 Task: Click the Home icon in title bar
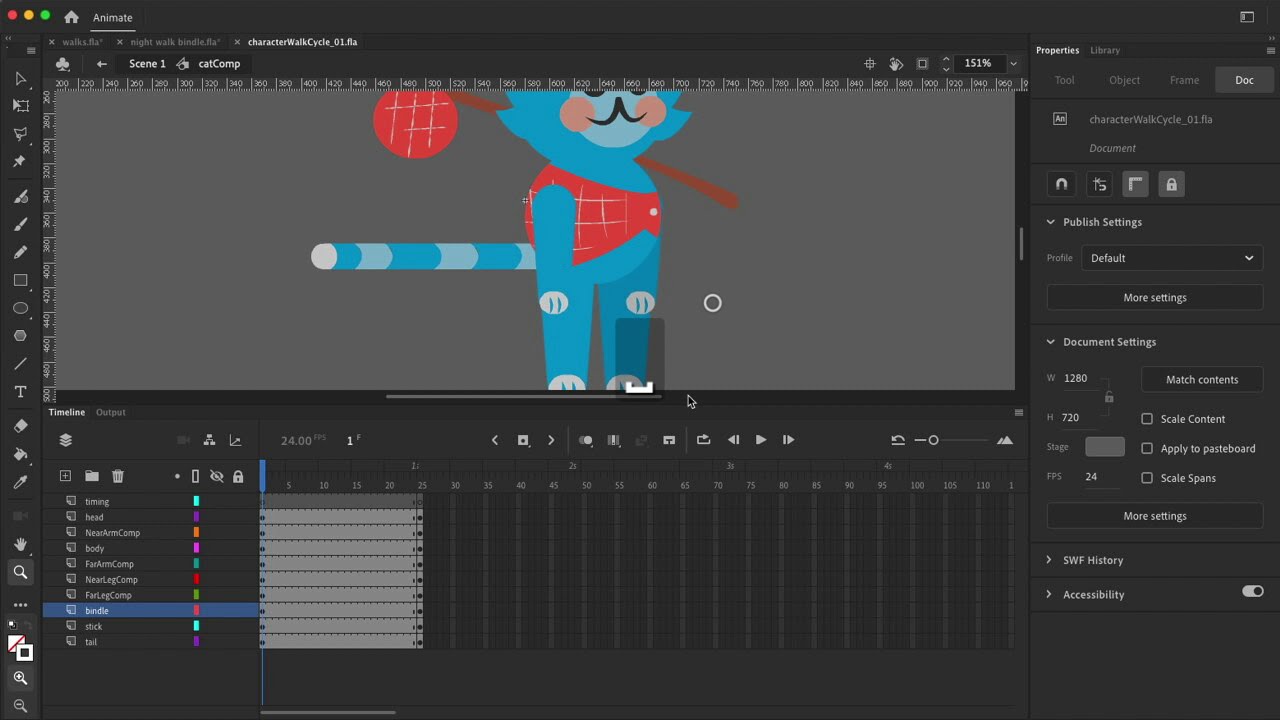(71, 17)
